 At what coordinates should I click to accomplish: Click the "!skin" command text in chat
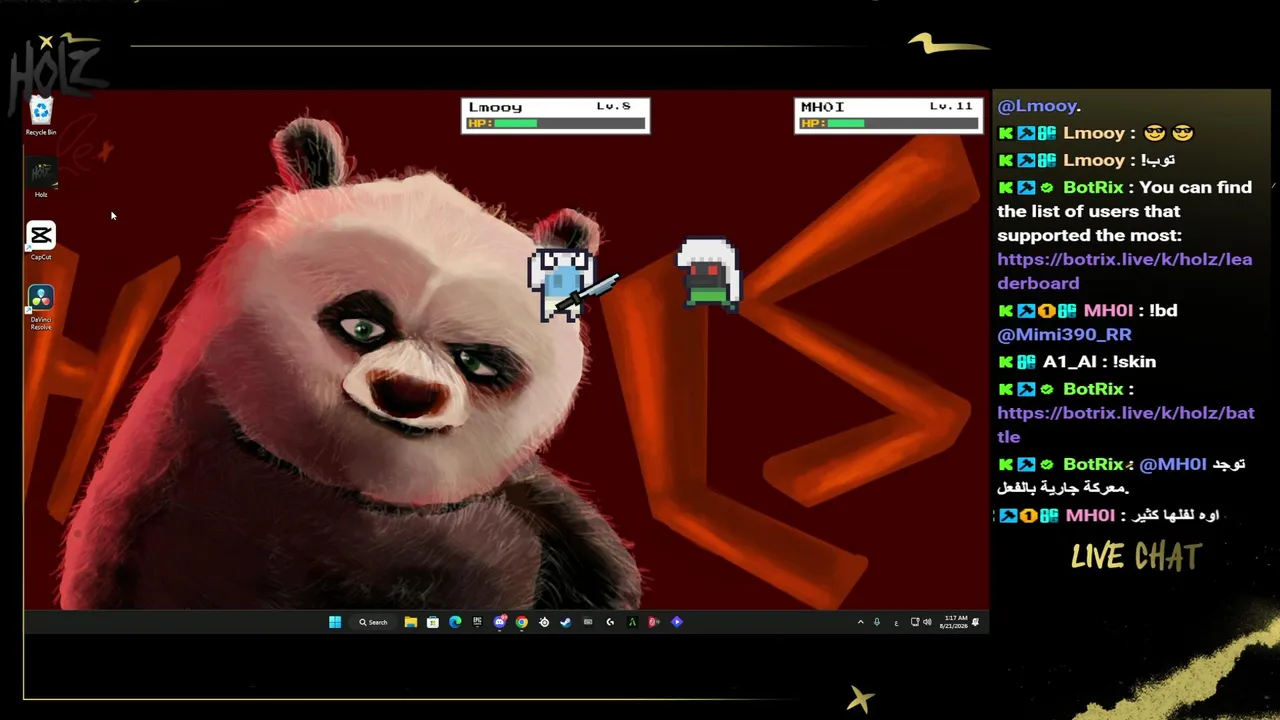click(1135, 362)
